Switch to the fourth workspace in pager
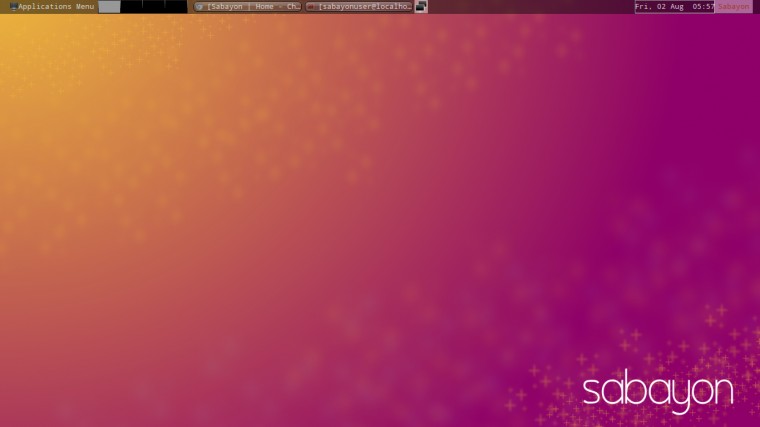760x427 pixels. pos(176,6)
